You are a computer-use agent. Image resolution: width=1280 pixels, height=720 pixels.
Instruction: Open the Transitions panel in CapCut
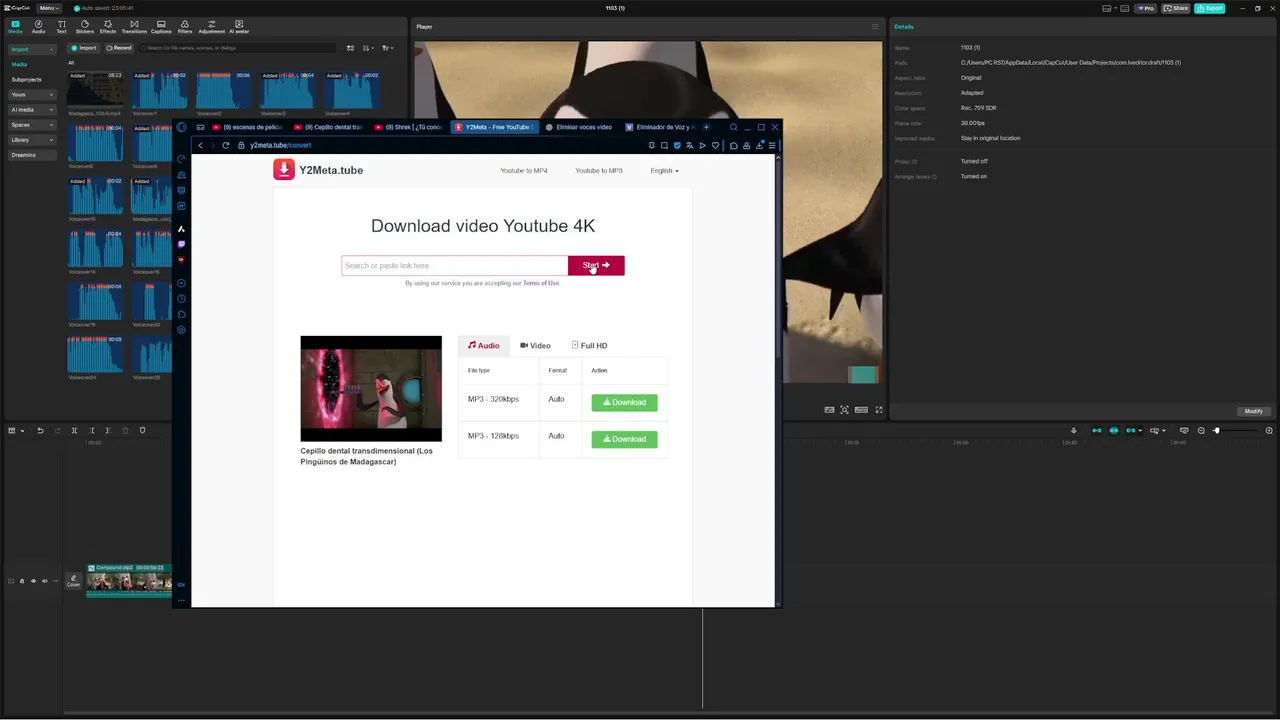(134, 26)
